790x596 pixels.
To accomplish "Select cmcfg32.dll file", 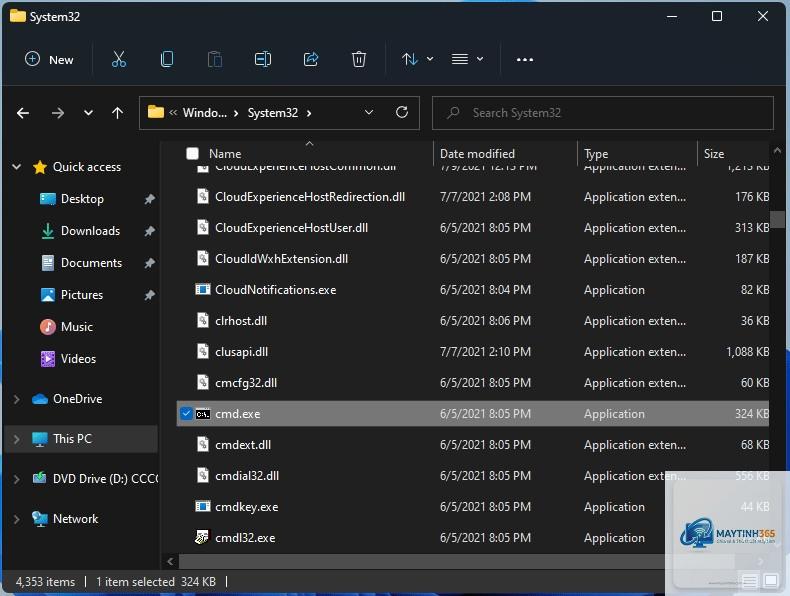I will (246, 383).
